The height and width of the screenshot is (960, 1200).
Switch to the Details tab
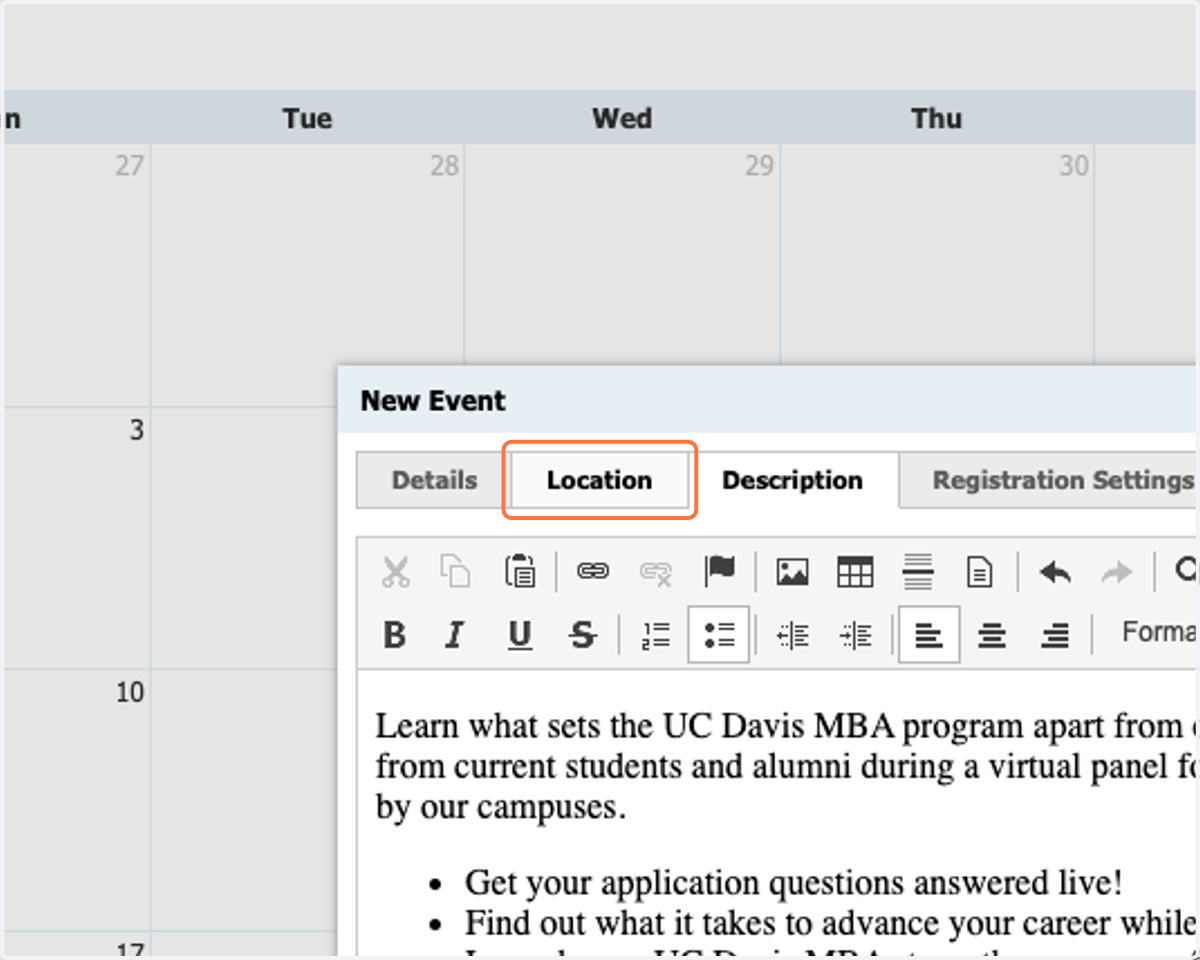click(434, 480)
